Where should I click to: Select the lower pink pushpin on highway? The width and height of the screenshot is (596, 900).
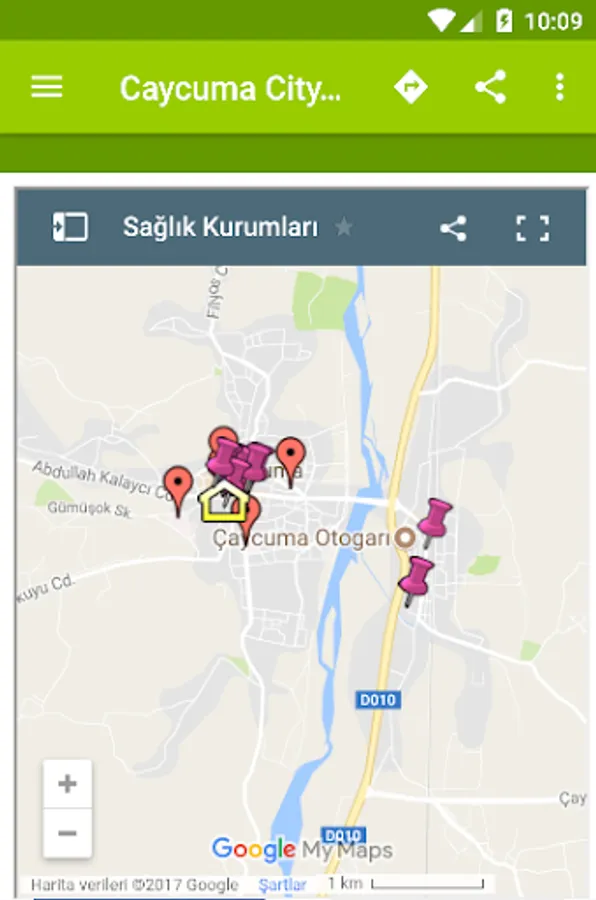coord(416,580)
